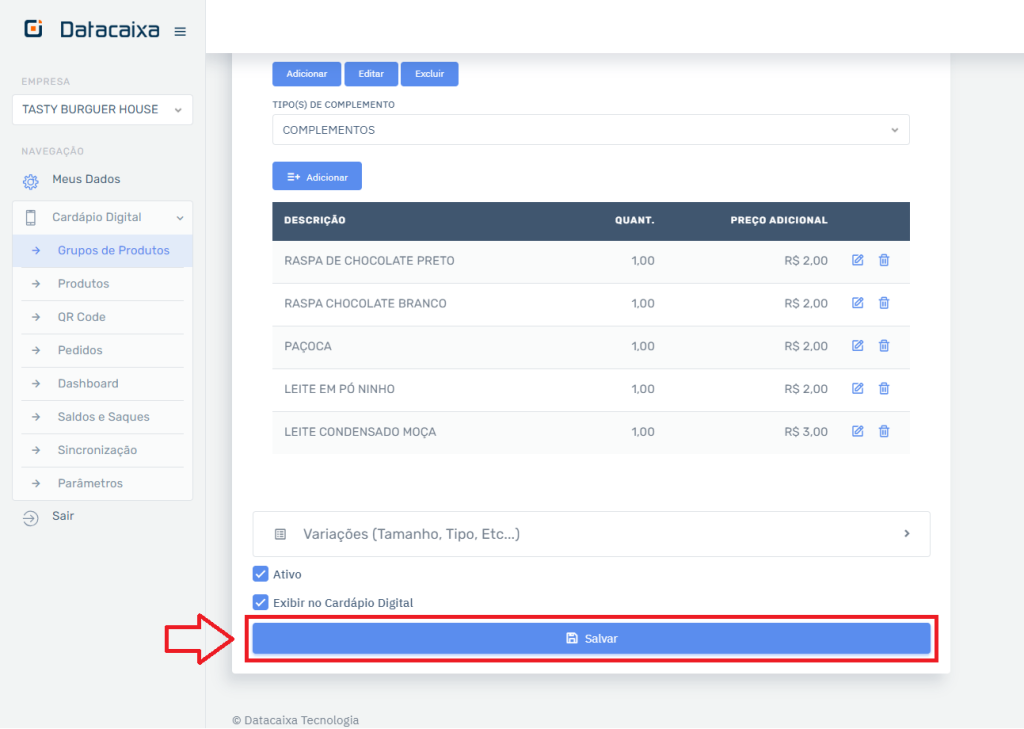
Task: Open the TASTY BURGUER HOUSE company selector
Action: (101, 110)
